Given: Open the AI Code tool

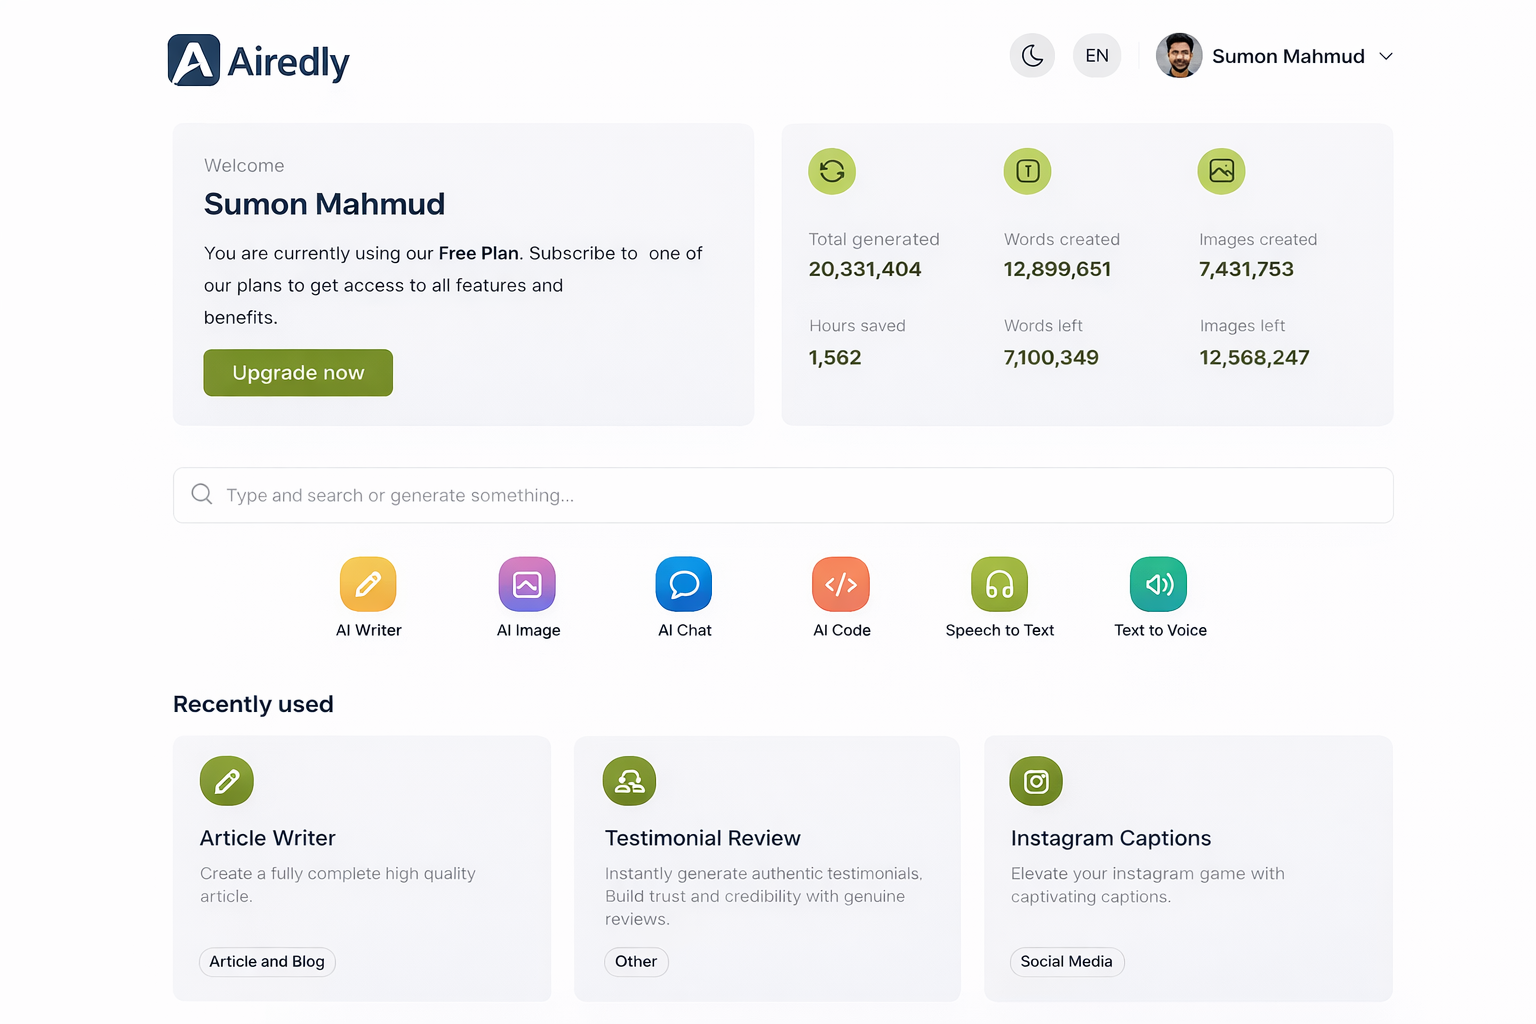Looking at the screenshot, I should [x=841, y=584].
